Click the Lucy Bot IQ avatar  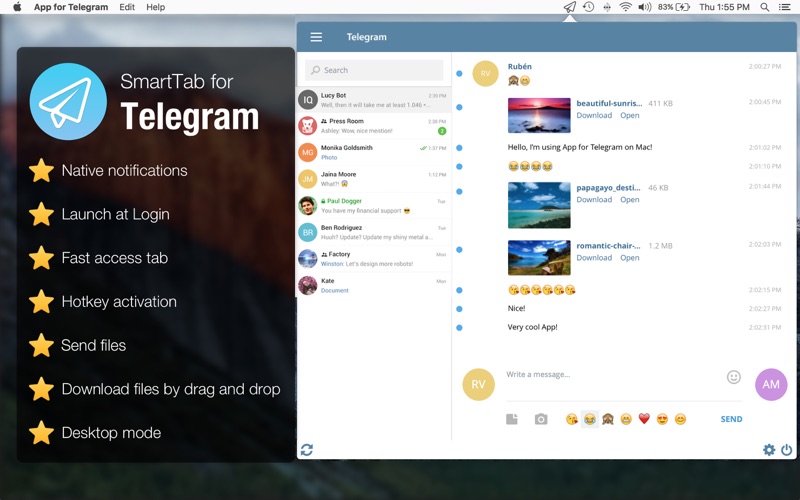(x=308, y=100)
